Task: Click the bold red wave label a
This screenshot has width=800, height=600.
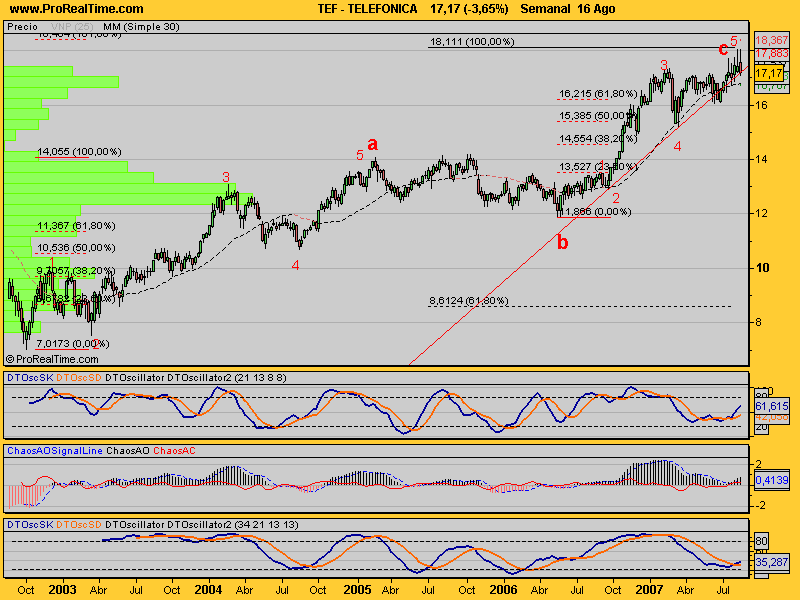Action: (373, 144)
